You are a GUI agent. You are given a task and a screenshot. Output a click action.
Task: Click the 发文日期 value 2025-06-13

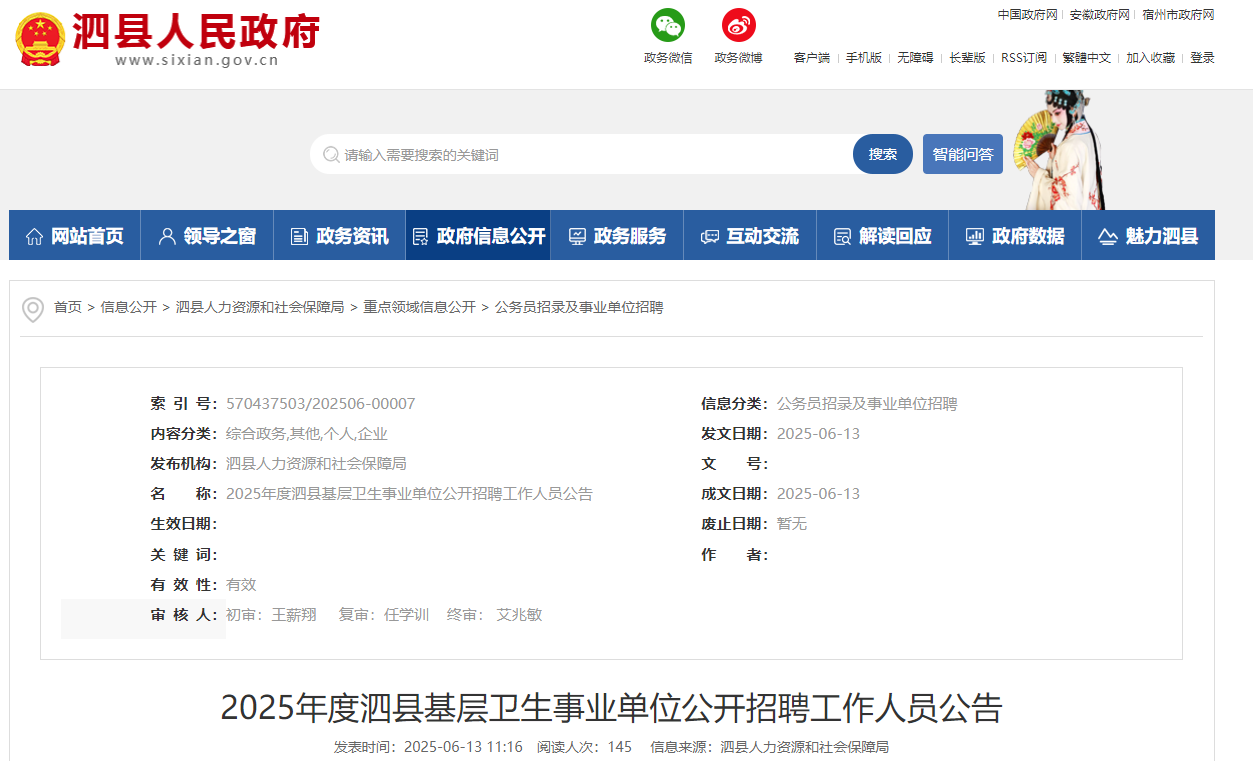pyautogui.click(x=818, y=434)
